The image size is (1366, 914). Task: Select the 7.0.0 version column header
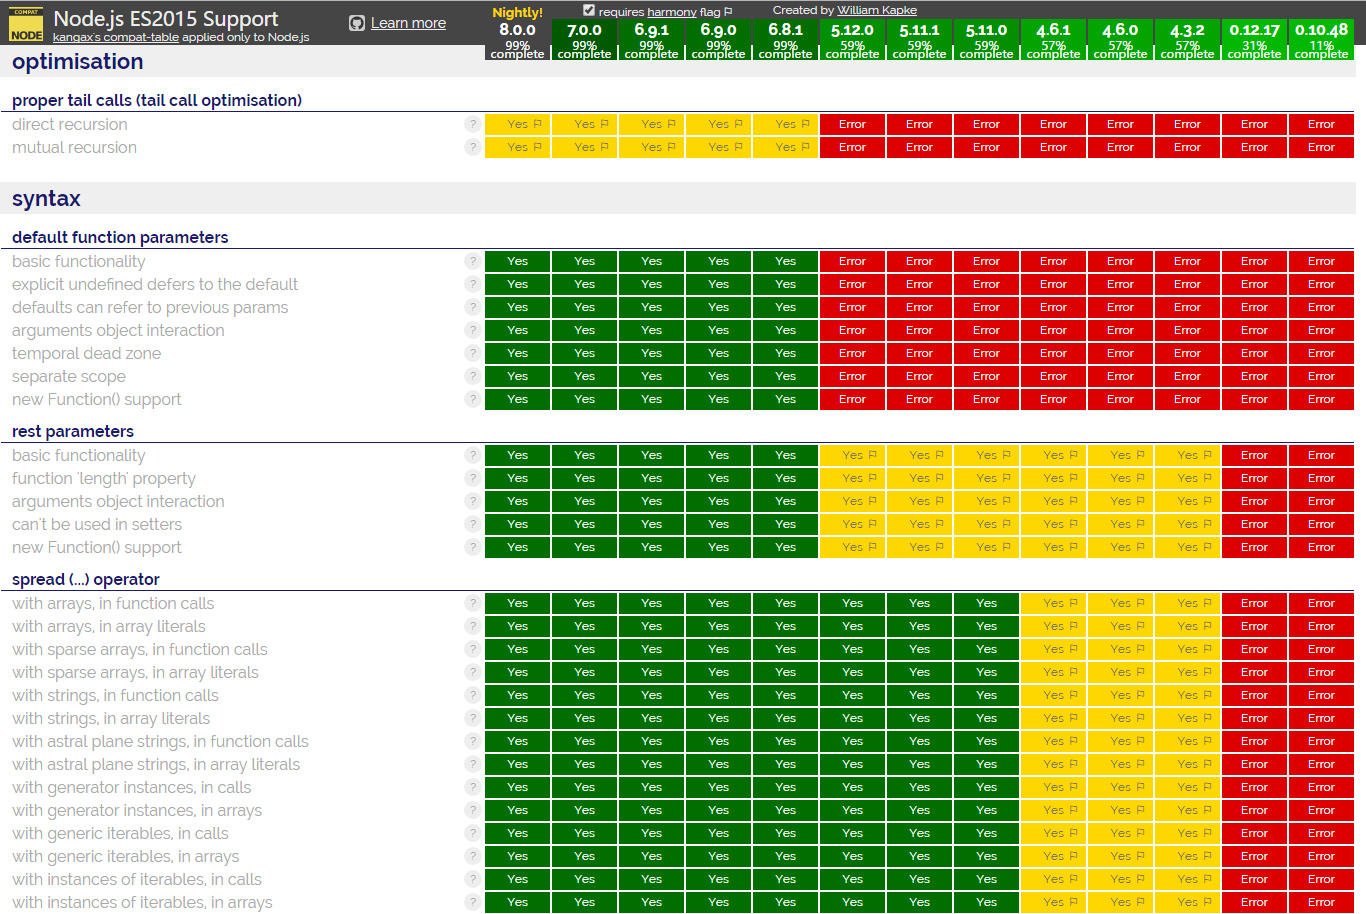[x=584, y=39]
